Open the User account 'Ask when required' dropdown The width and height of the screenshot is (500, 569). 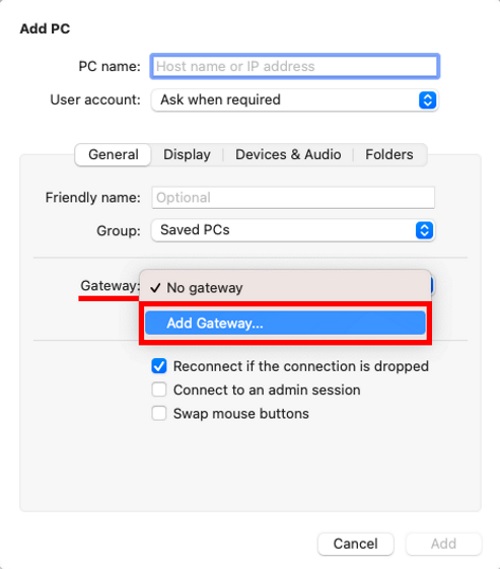294,100
